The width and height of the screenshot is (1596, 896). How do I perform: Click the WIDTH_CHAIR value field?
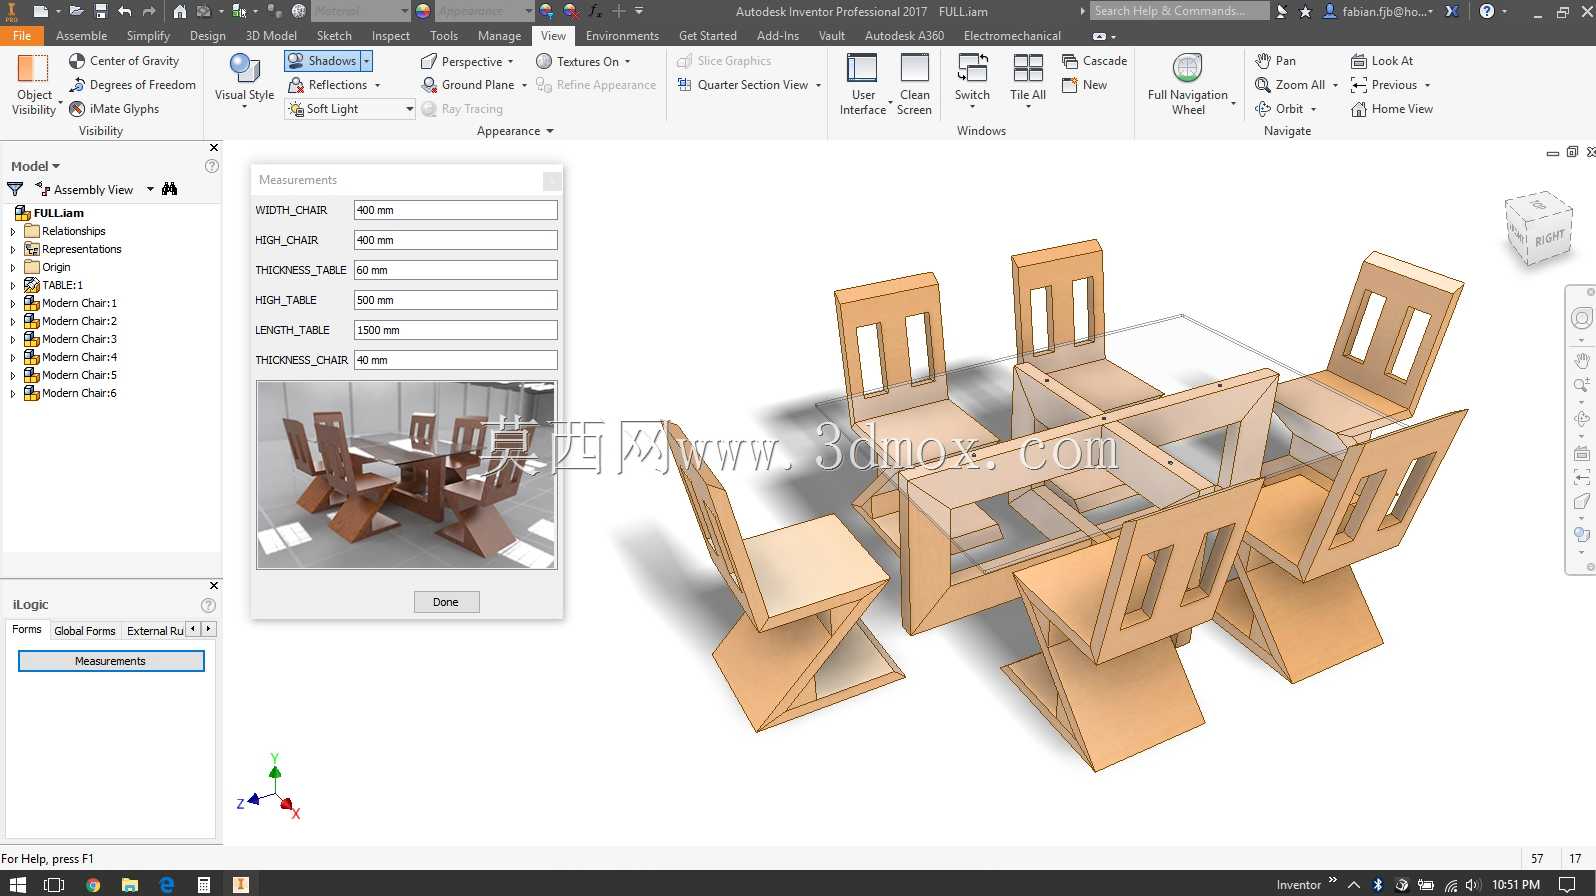pos(455,210)
